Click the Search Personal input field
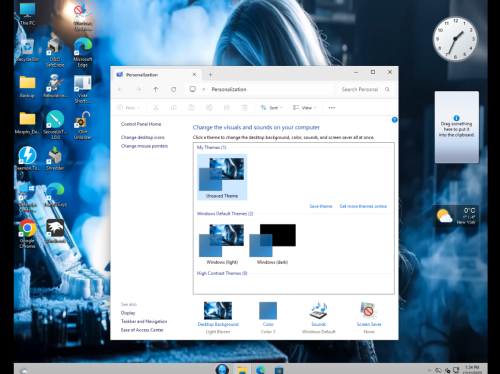 pyautogui.click(x=363, y=89)
